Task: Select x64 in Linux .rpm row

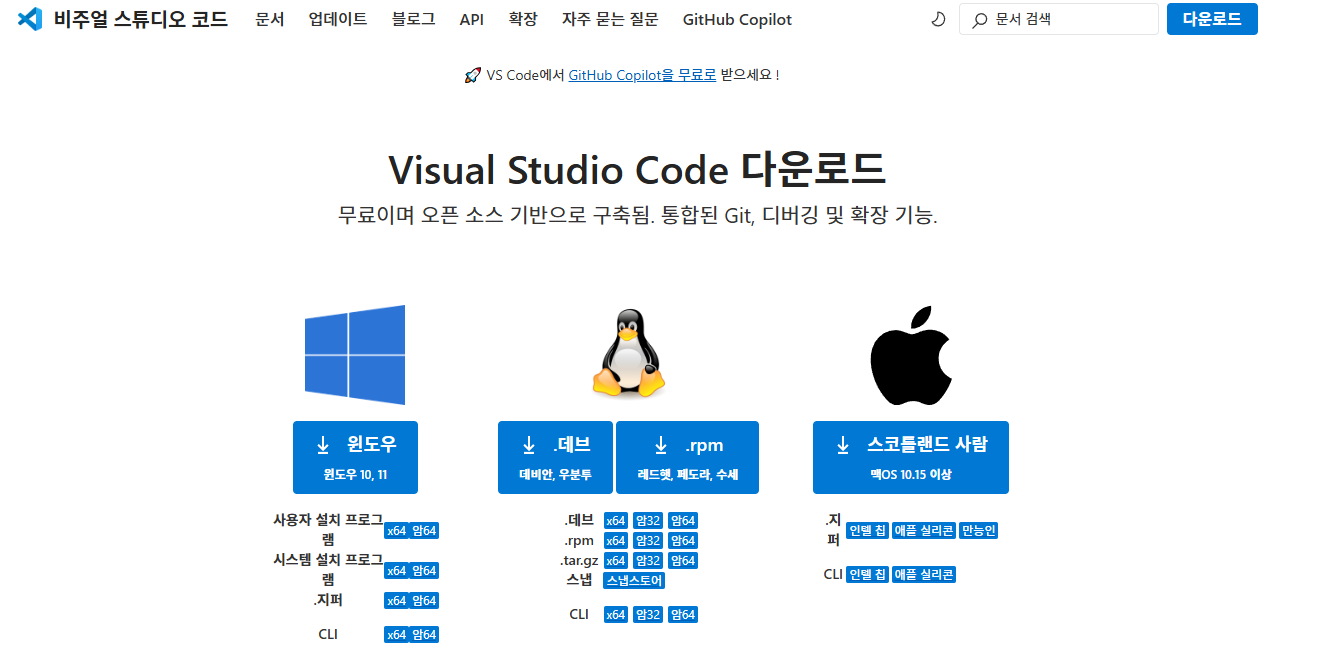Action: point(616,540)
